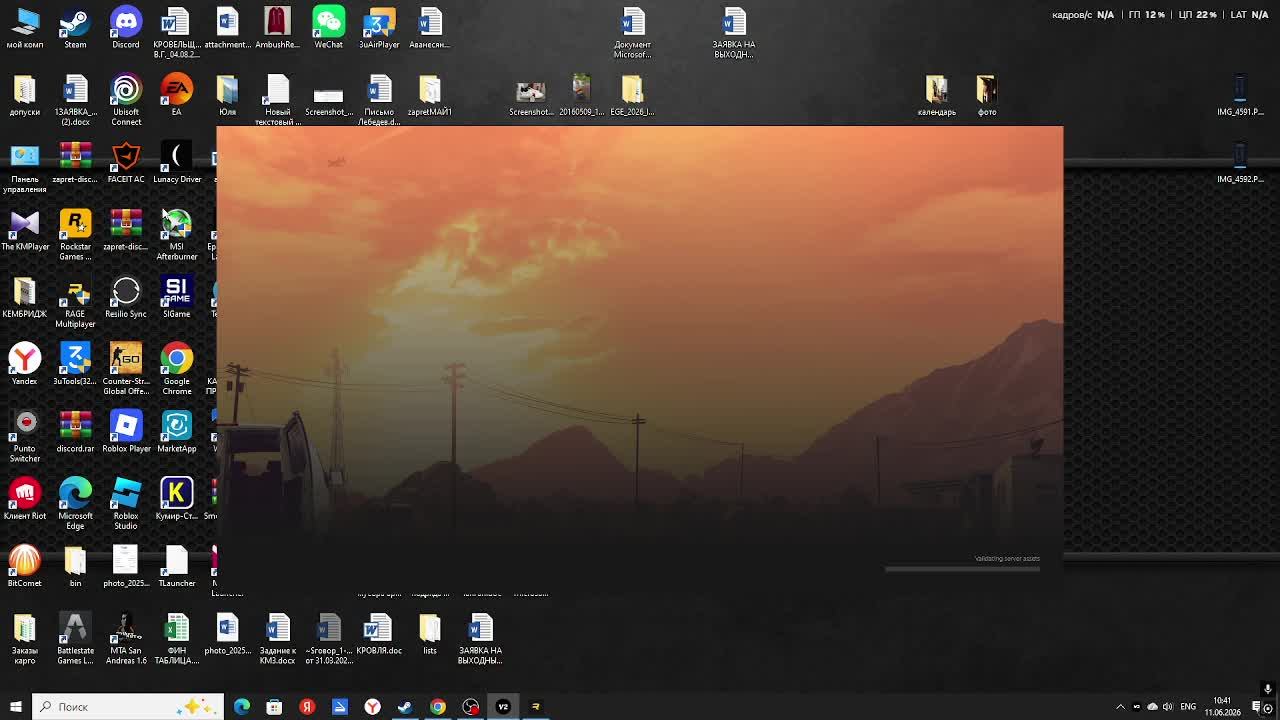Viewport: 1280px width, 720px height.
Task: Select the Клиент Riot desktop icon
Action: 25,499
